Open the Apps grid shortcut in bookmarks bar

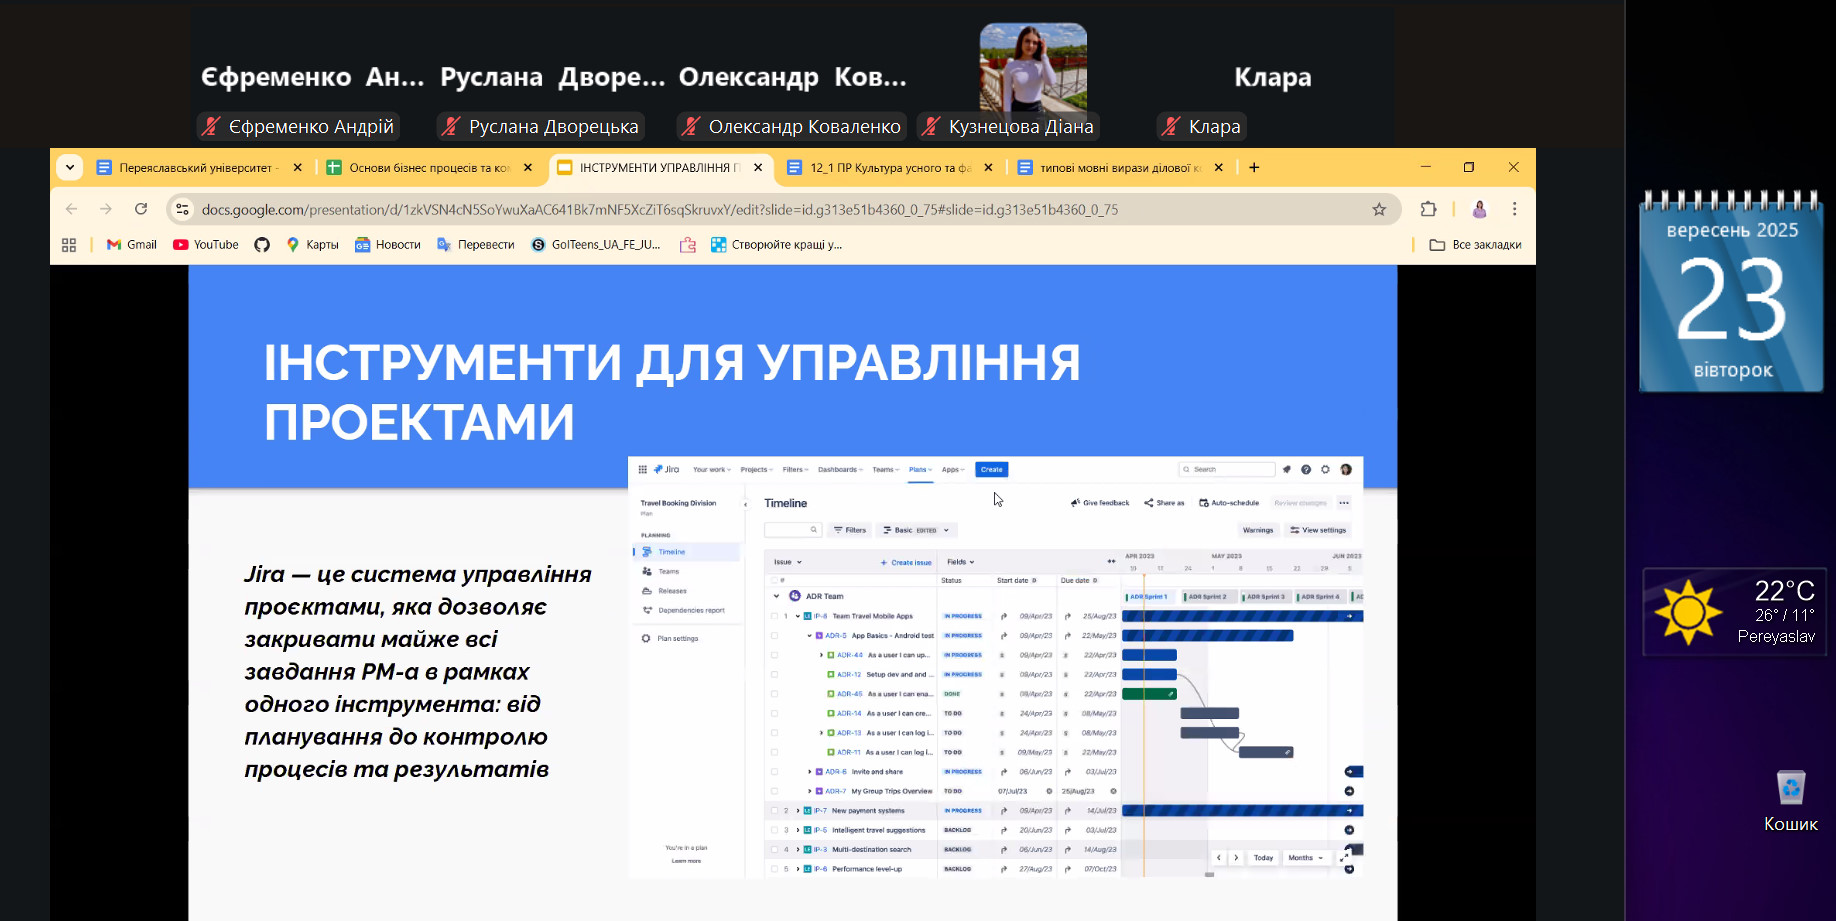[x=69, y=245]
